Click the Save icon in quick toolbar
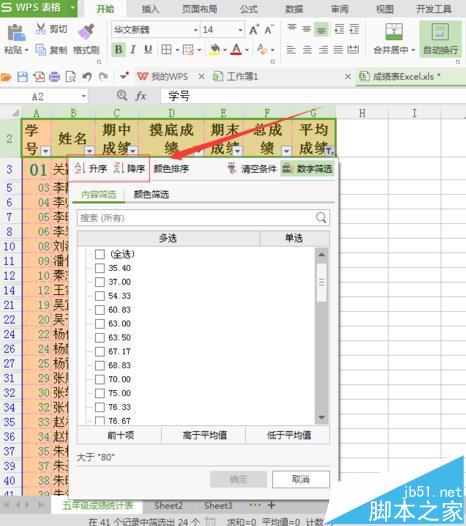Screen dimensions: 466x526 pyautogui.click(x=22, y=77)
